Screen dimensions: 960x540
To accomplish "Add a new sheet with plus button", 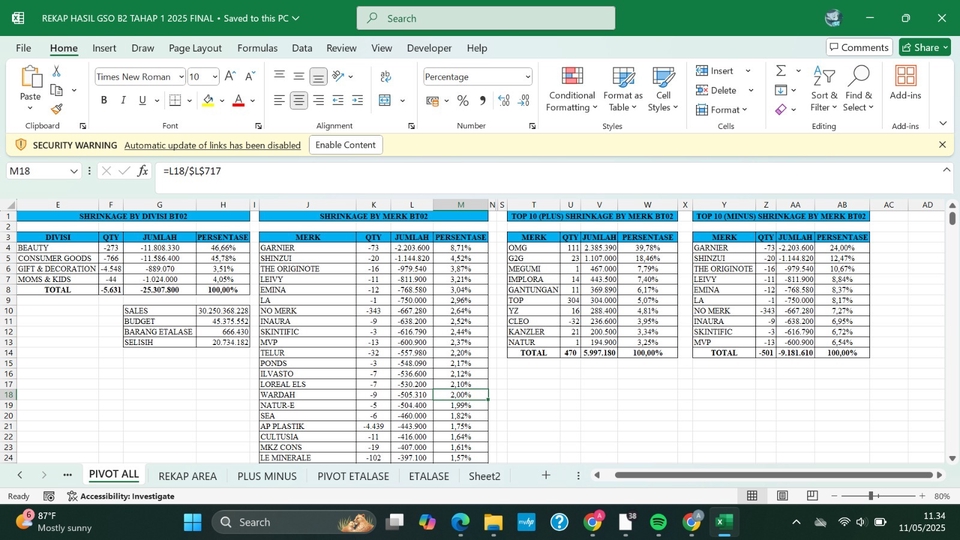I will pos(546,475).
